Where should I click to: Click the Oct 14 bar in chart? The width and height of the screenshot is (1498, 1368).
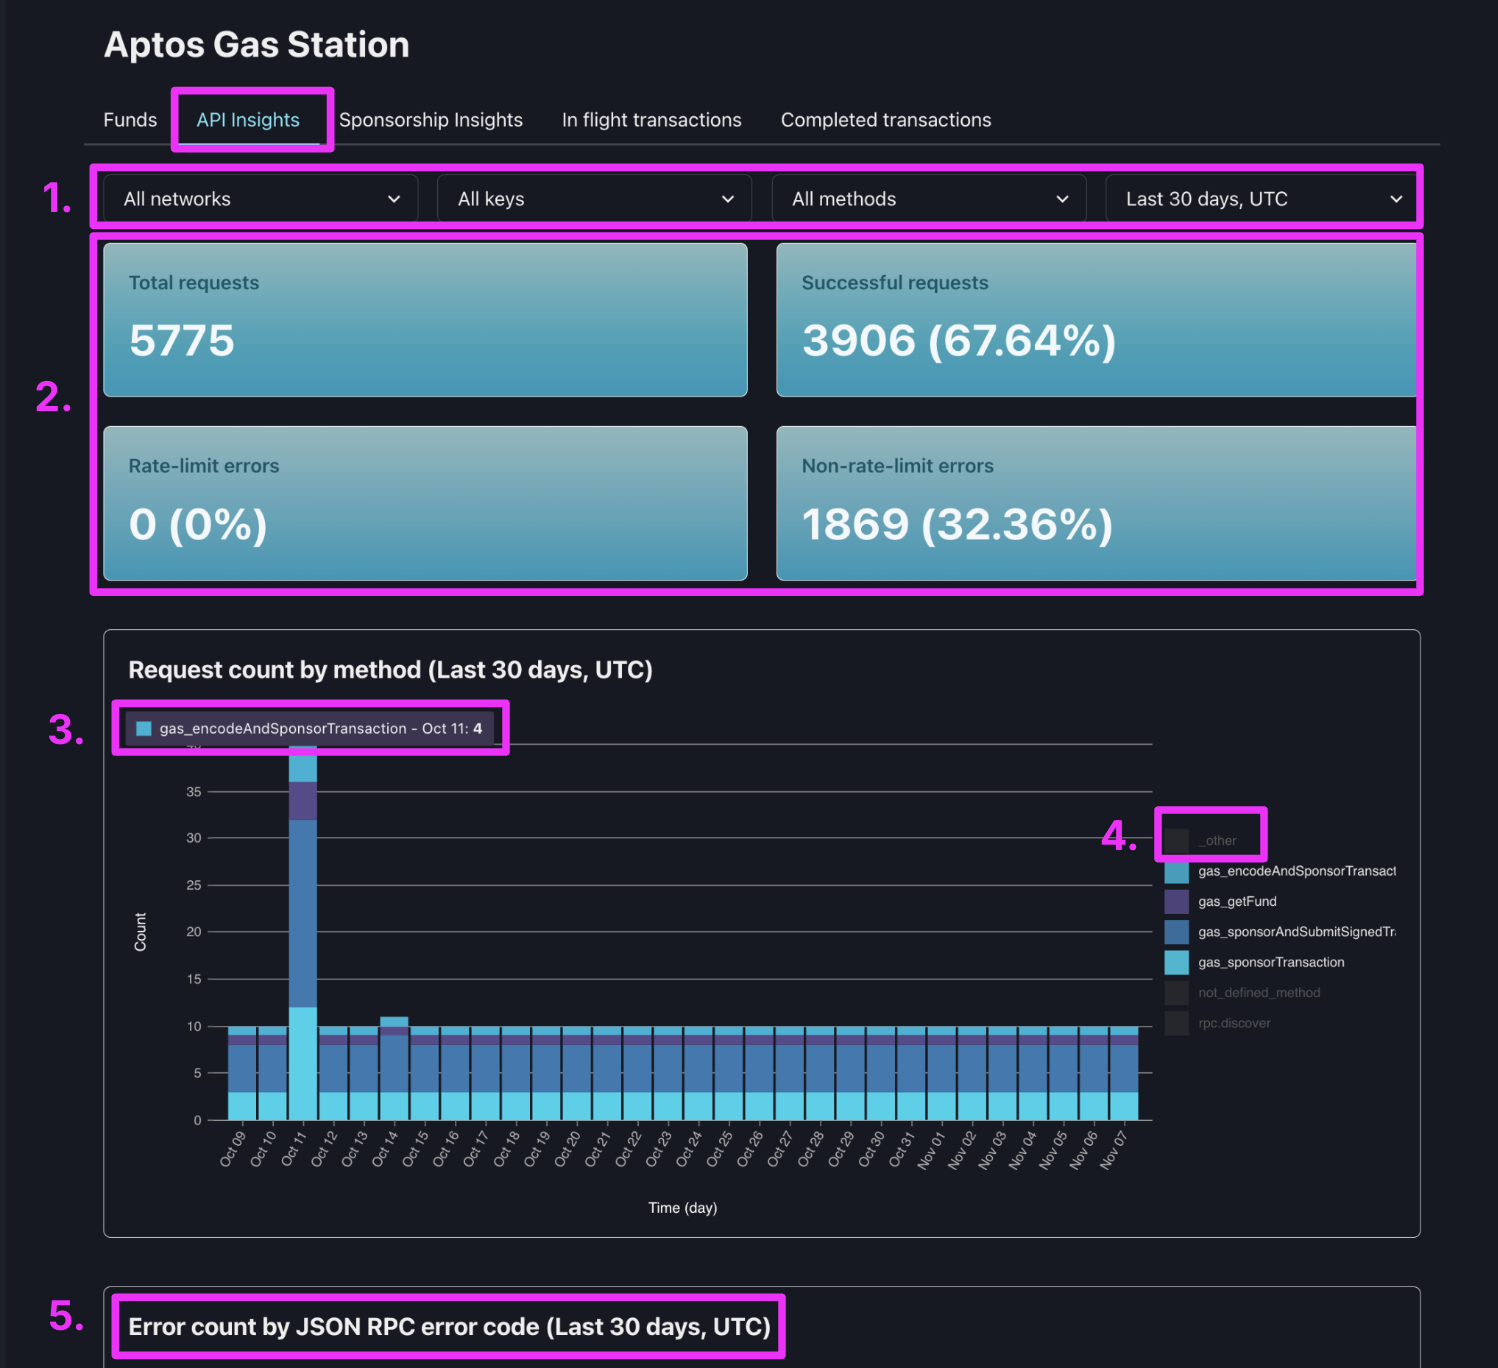point(394,1069)
